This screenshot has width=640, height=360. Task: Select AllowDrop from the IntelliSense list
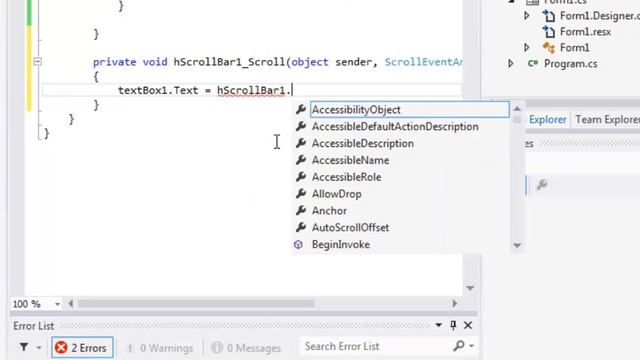pos(336,194)
